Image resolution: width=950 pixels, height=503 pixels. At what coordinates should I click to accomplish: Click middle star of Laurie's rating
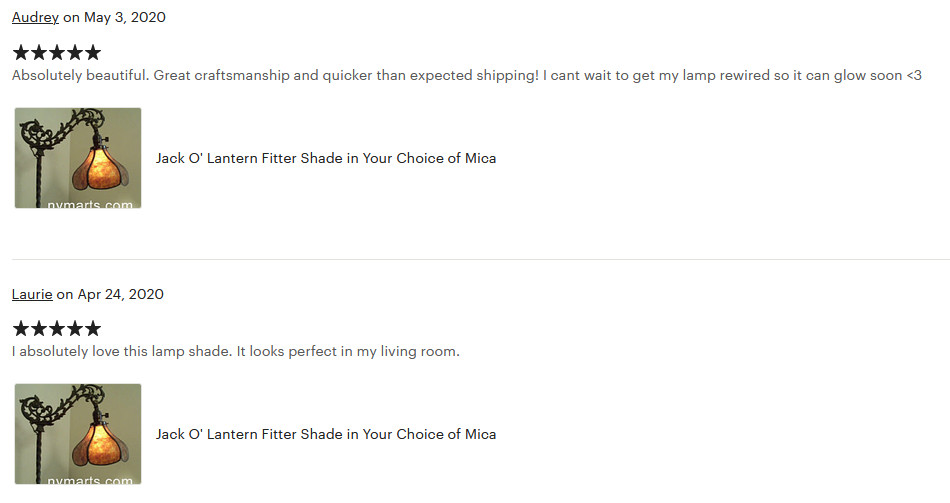pos(57,329)
